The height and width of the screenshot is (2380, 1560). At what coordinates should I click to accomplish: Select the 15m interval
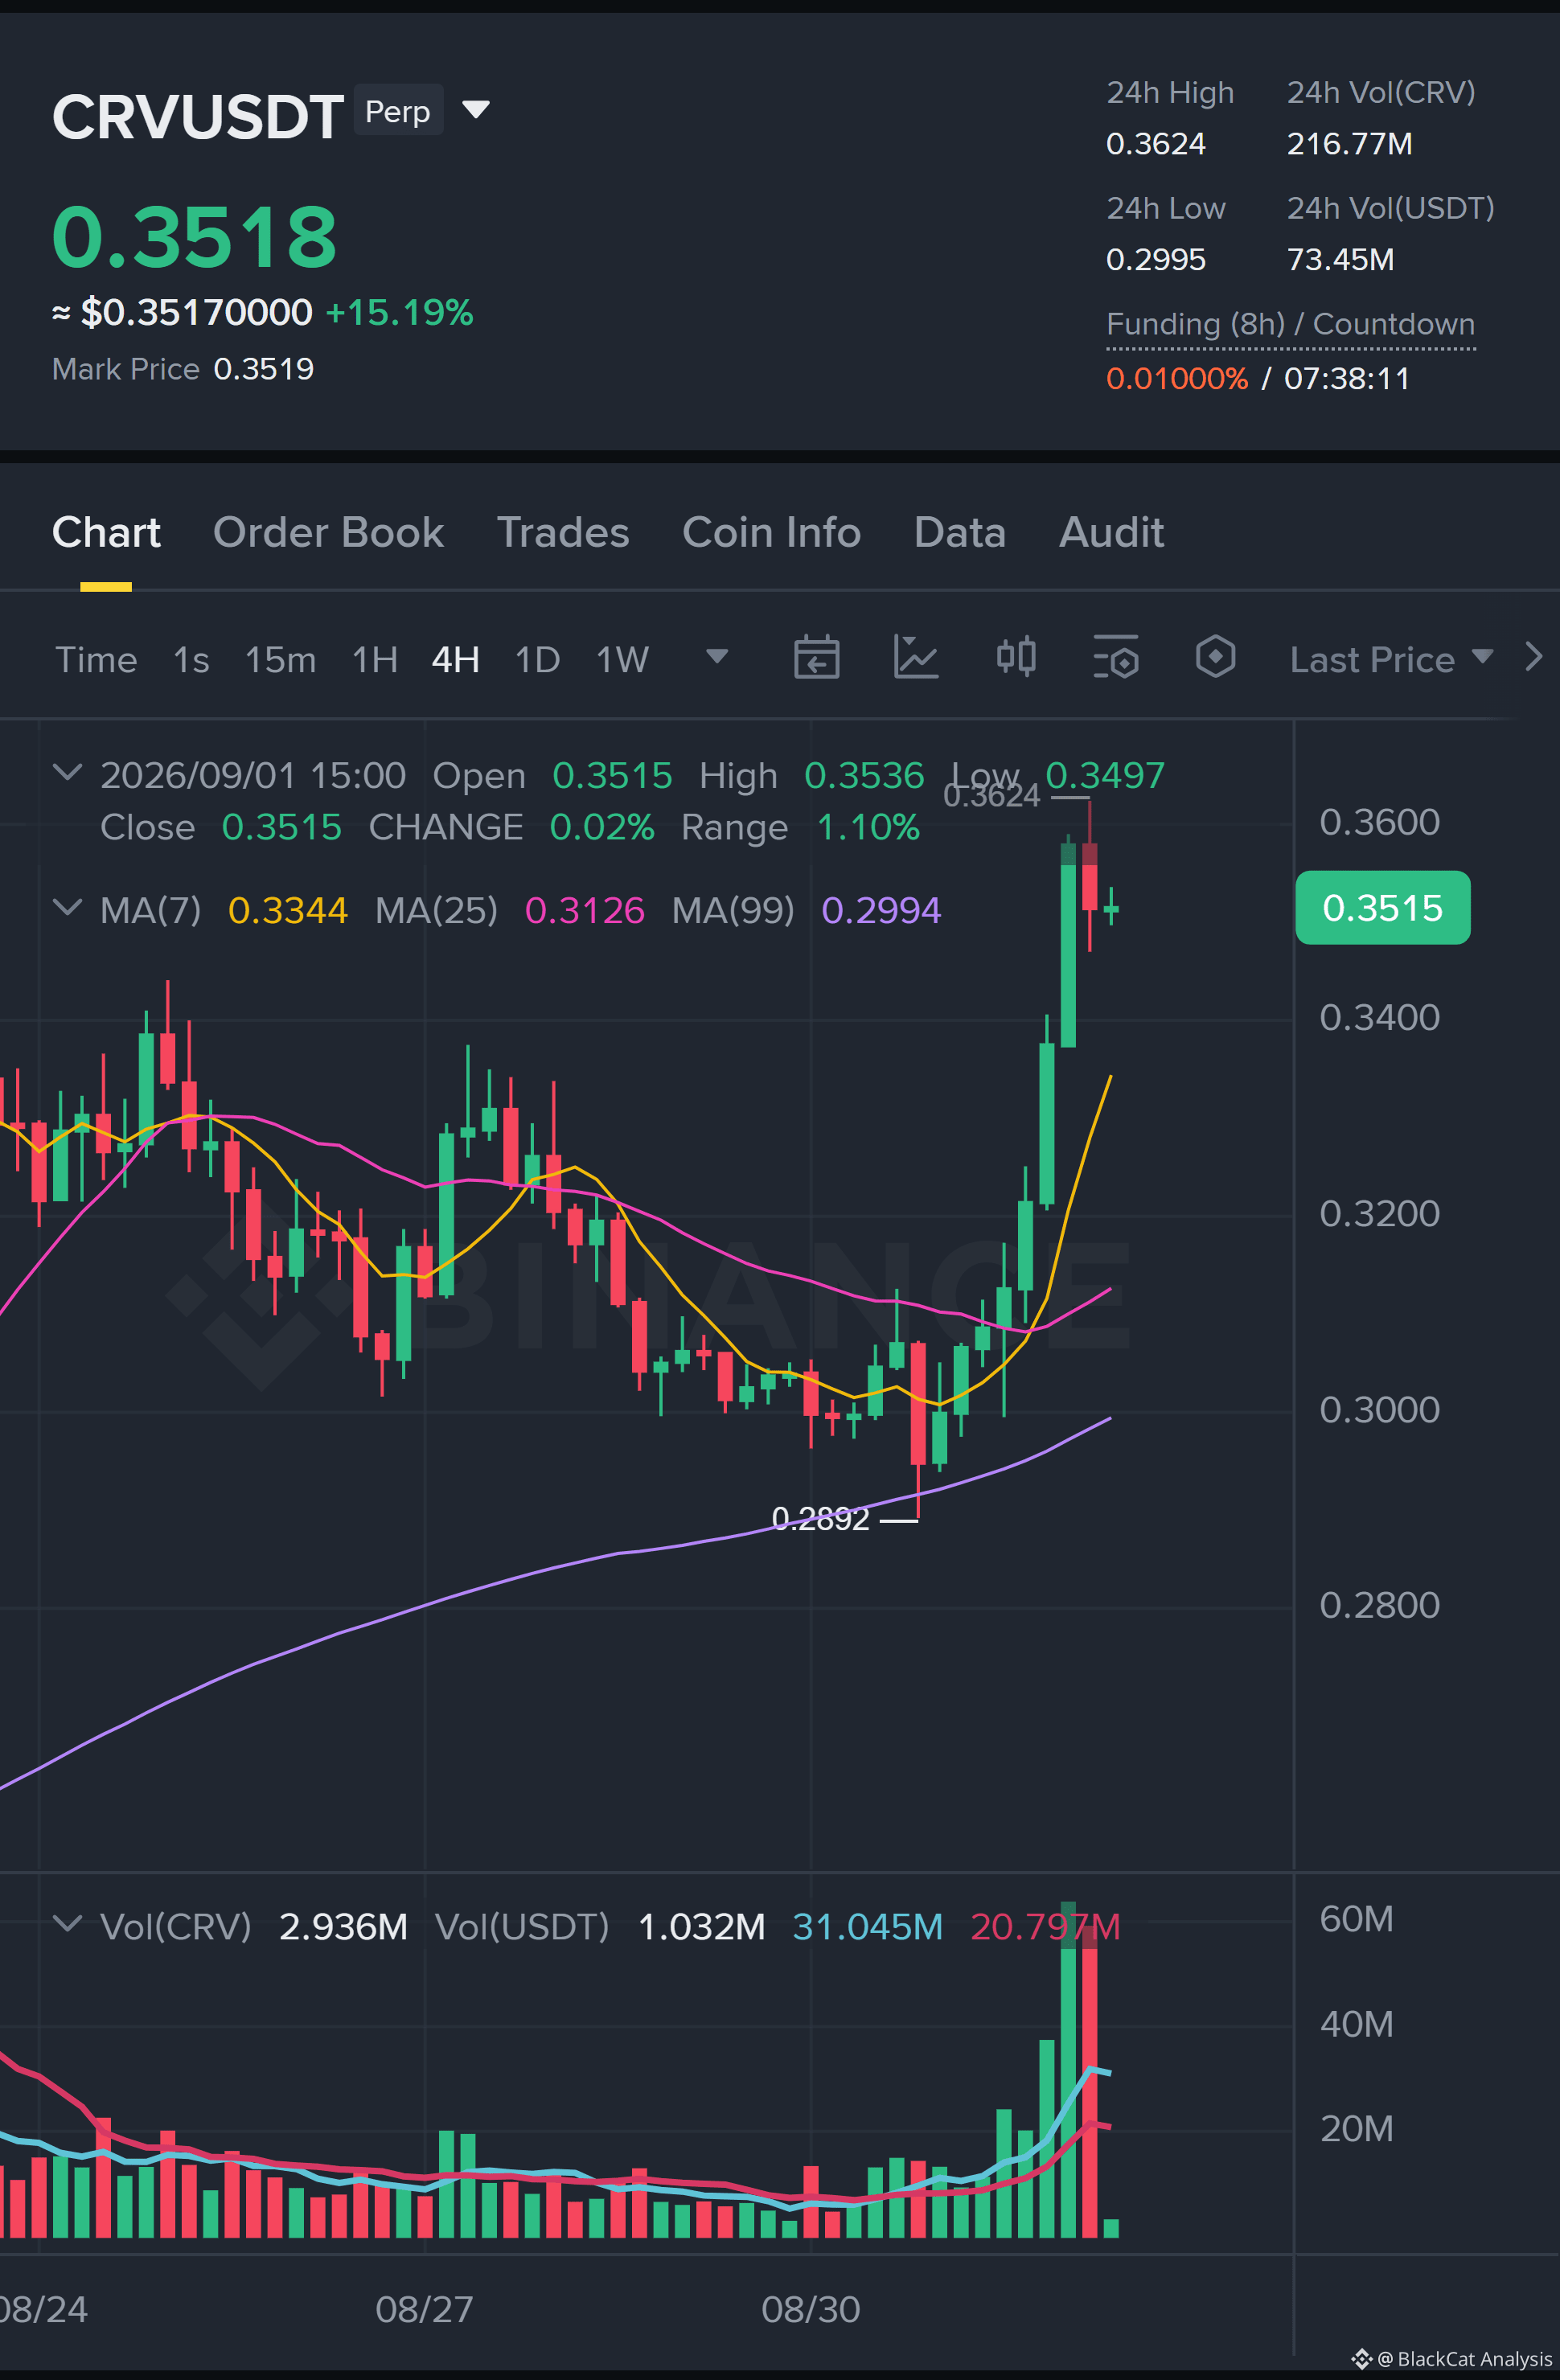tap(280, 660)
